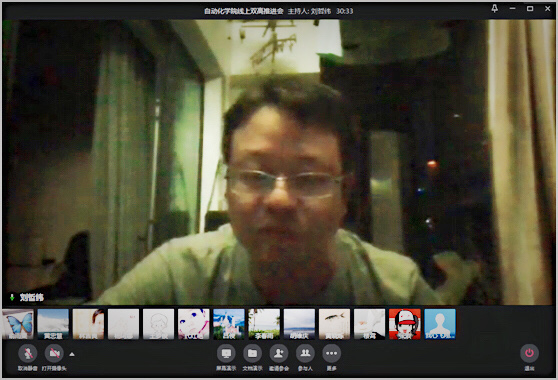Click the meeting title text in the title bar

244,11
